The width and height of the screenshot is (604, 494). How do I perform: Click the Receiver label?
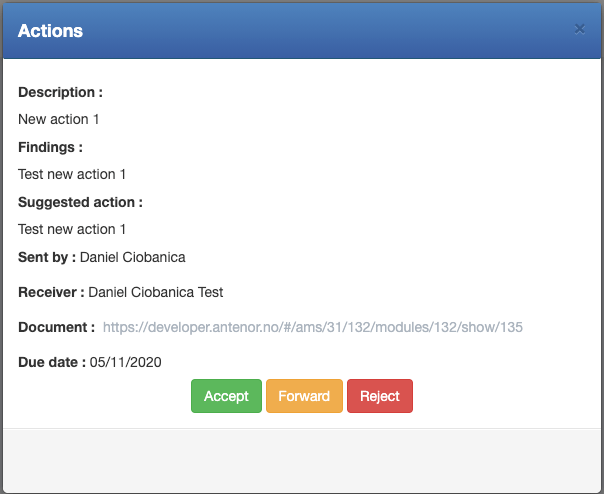pos(51,292)
